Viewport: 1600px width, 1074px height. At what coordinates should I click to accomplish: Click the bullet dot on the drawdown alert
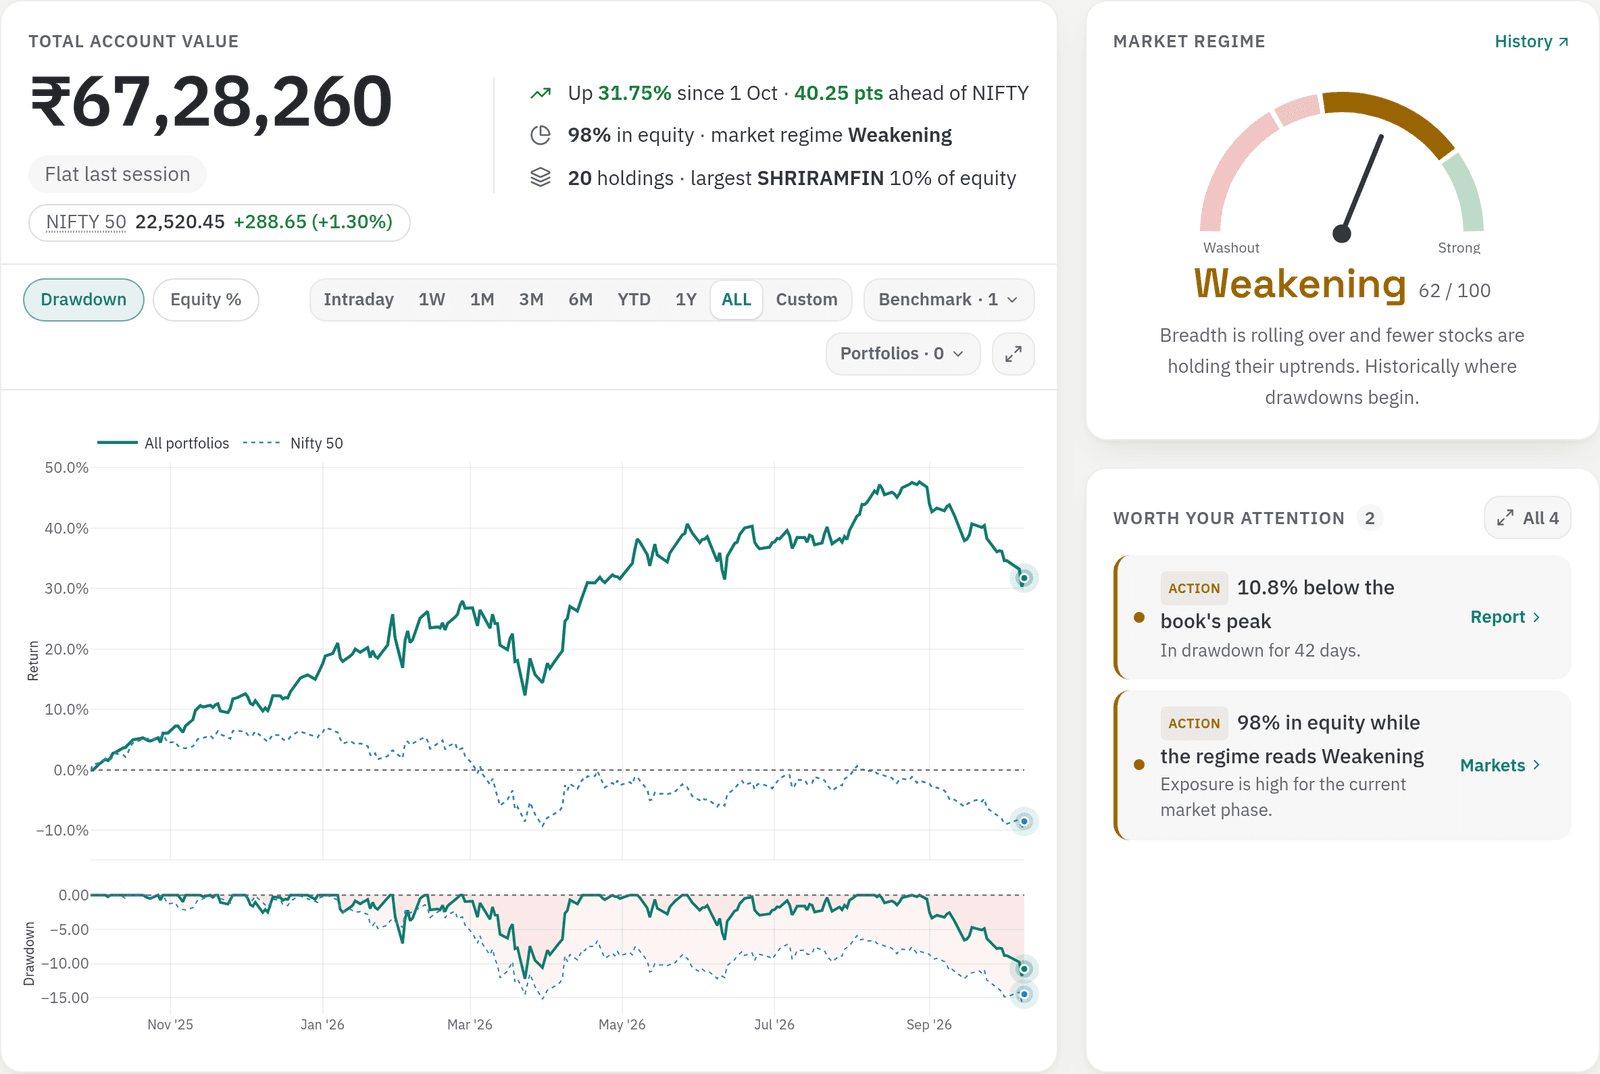[1139, 618]
